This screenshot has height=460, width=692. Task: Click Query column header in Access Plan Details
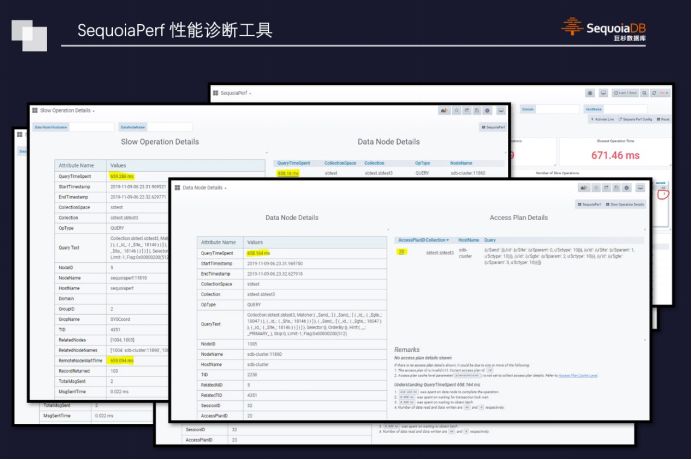click(x=490, y=240)
